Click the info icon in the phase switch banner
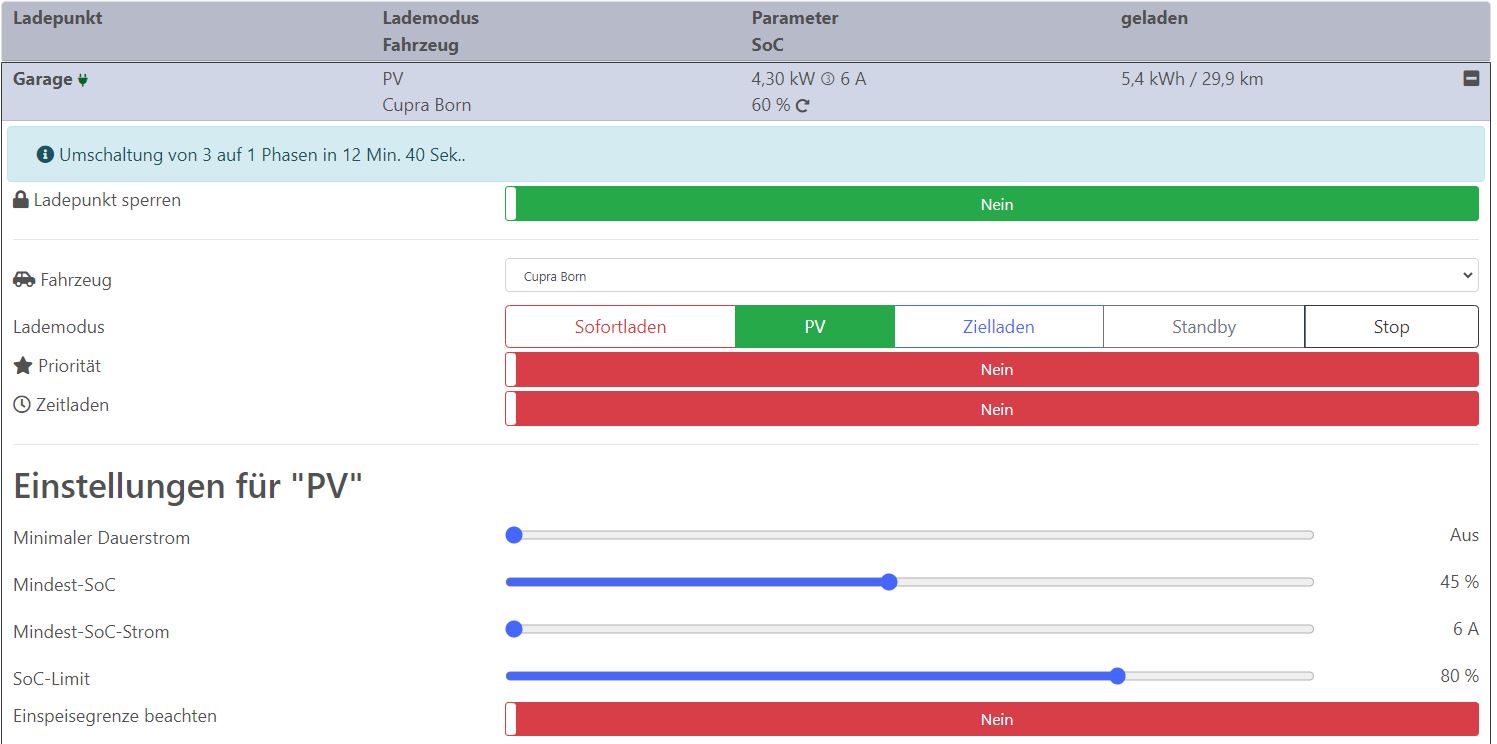 (44, 155)
